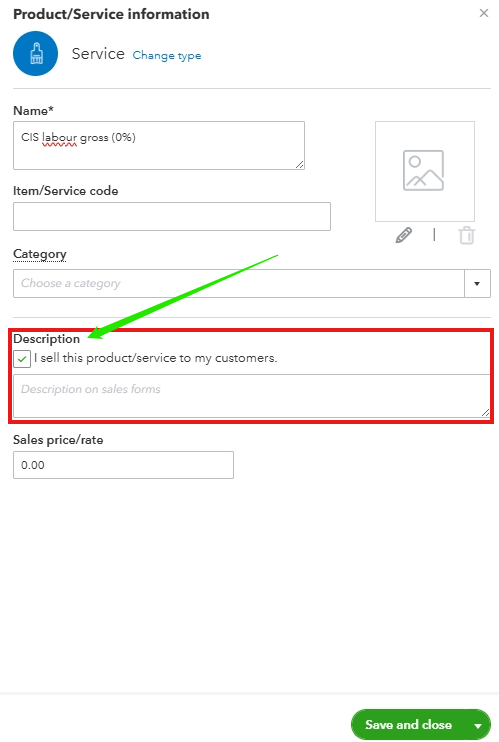This screenshot has height=742, width=499.
Task: Expand the Category dropdown arrow
Action: (477, 283)
